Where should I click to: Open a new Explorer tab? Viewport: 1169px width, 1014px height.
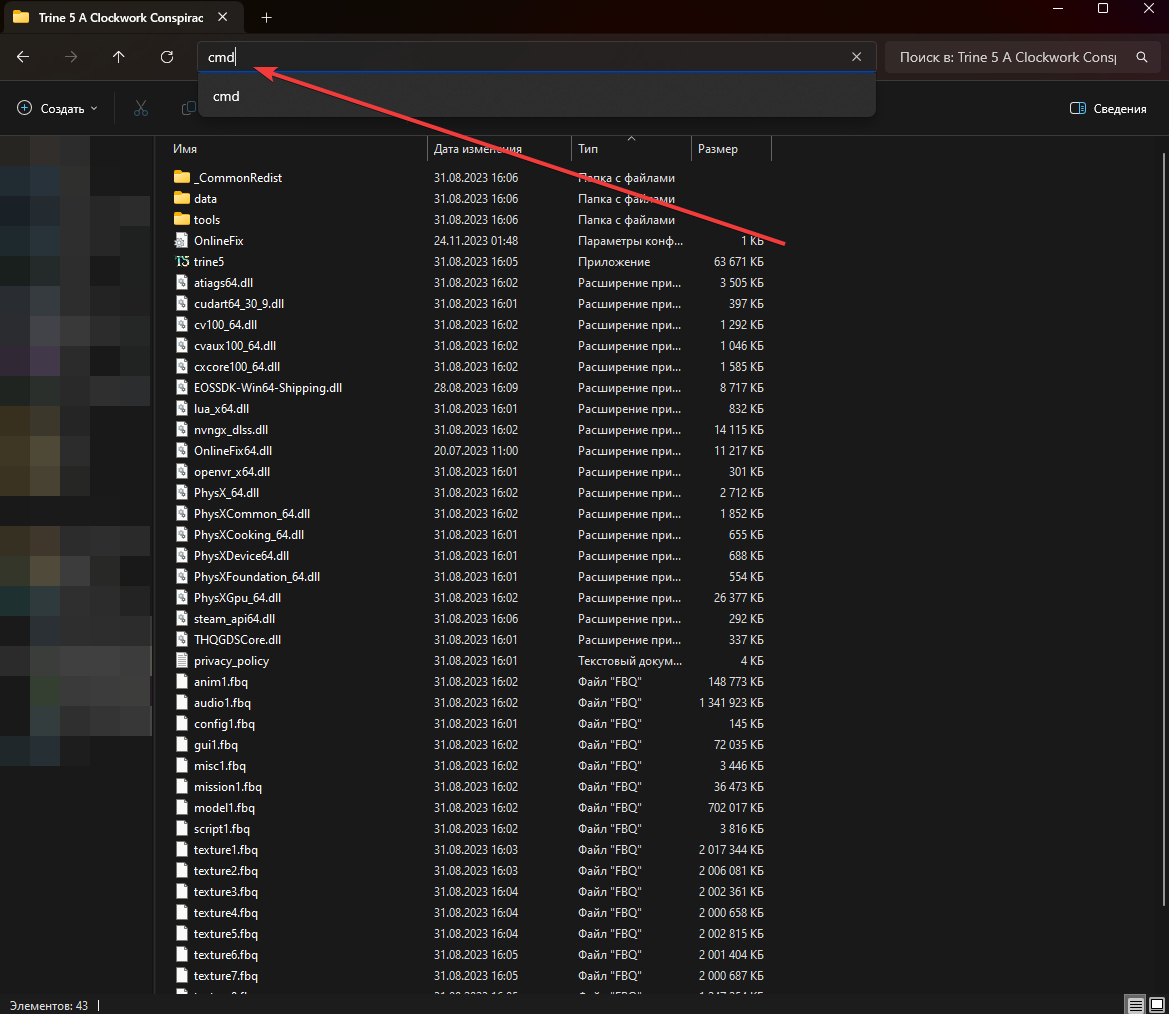point(266,17)
